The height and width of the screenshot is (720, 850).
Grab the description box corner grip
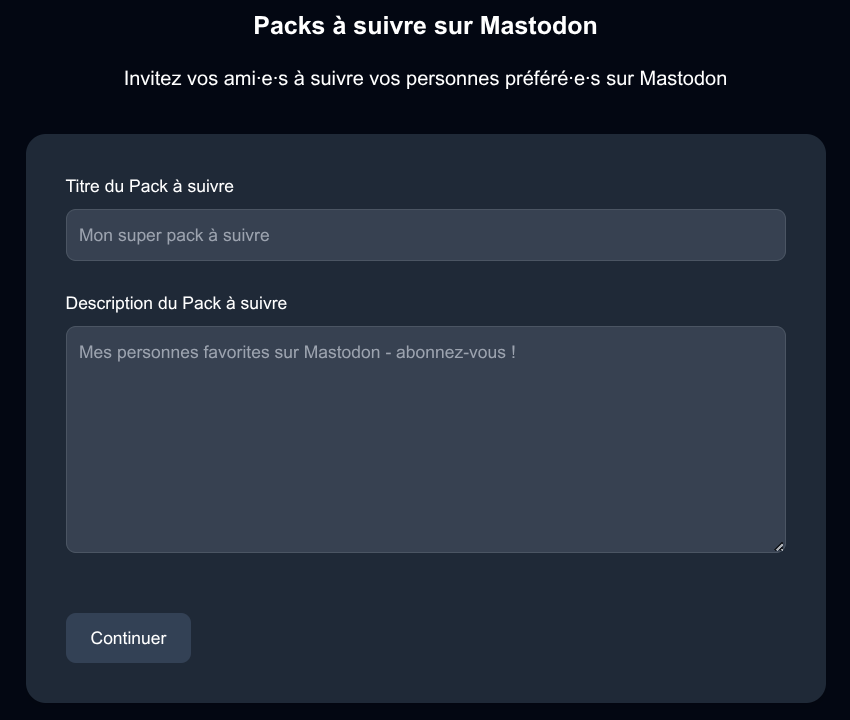coord(779,547)
